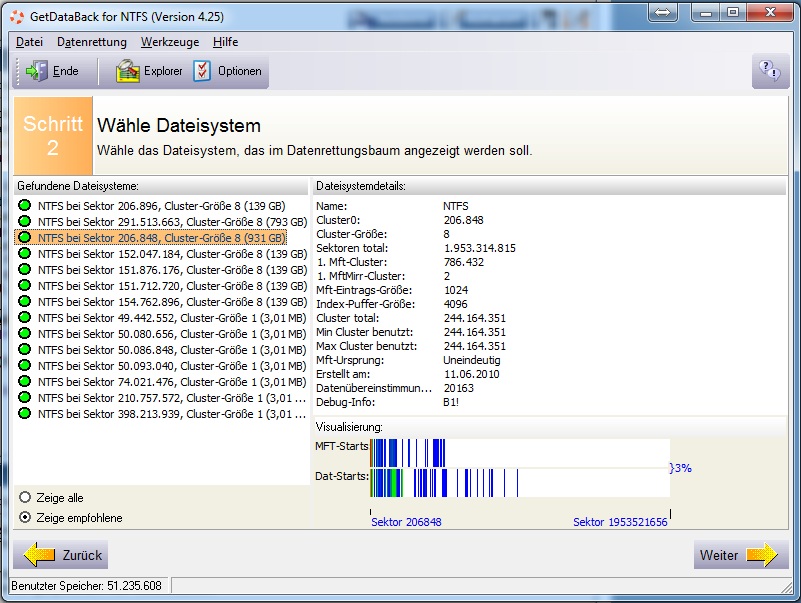Open the Explorer toolbar icon
This screenshot has width=801, height=603.
point(127,71)
